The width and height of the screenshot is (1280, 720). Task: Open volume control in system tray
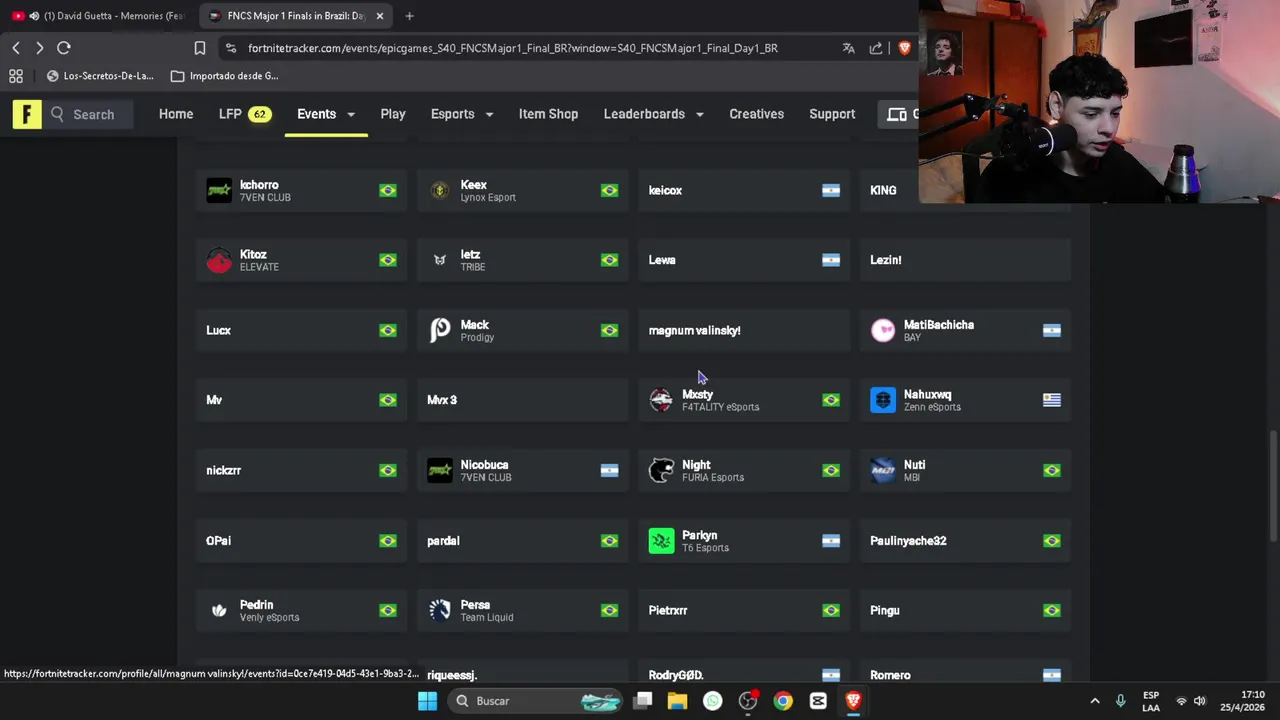coord(1200,701)
